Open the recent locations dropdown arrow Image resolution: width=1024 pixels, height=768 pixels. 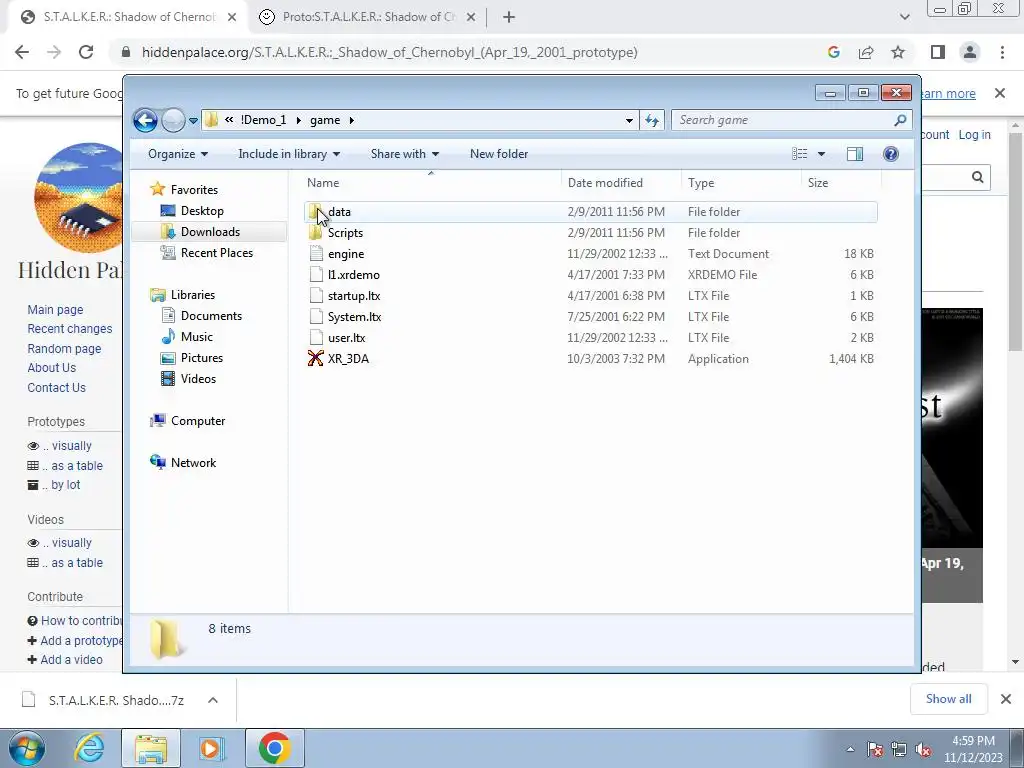tap(193, 121)
